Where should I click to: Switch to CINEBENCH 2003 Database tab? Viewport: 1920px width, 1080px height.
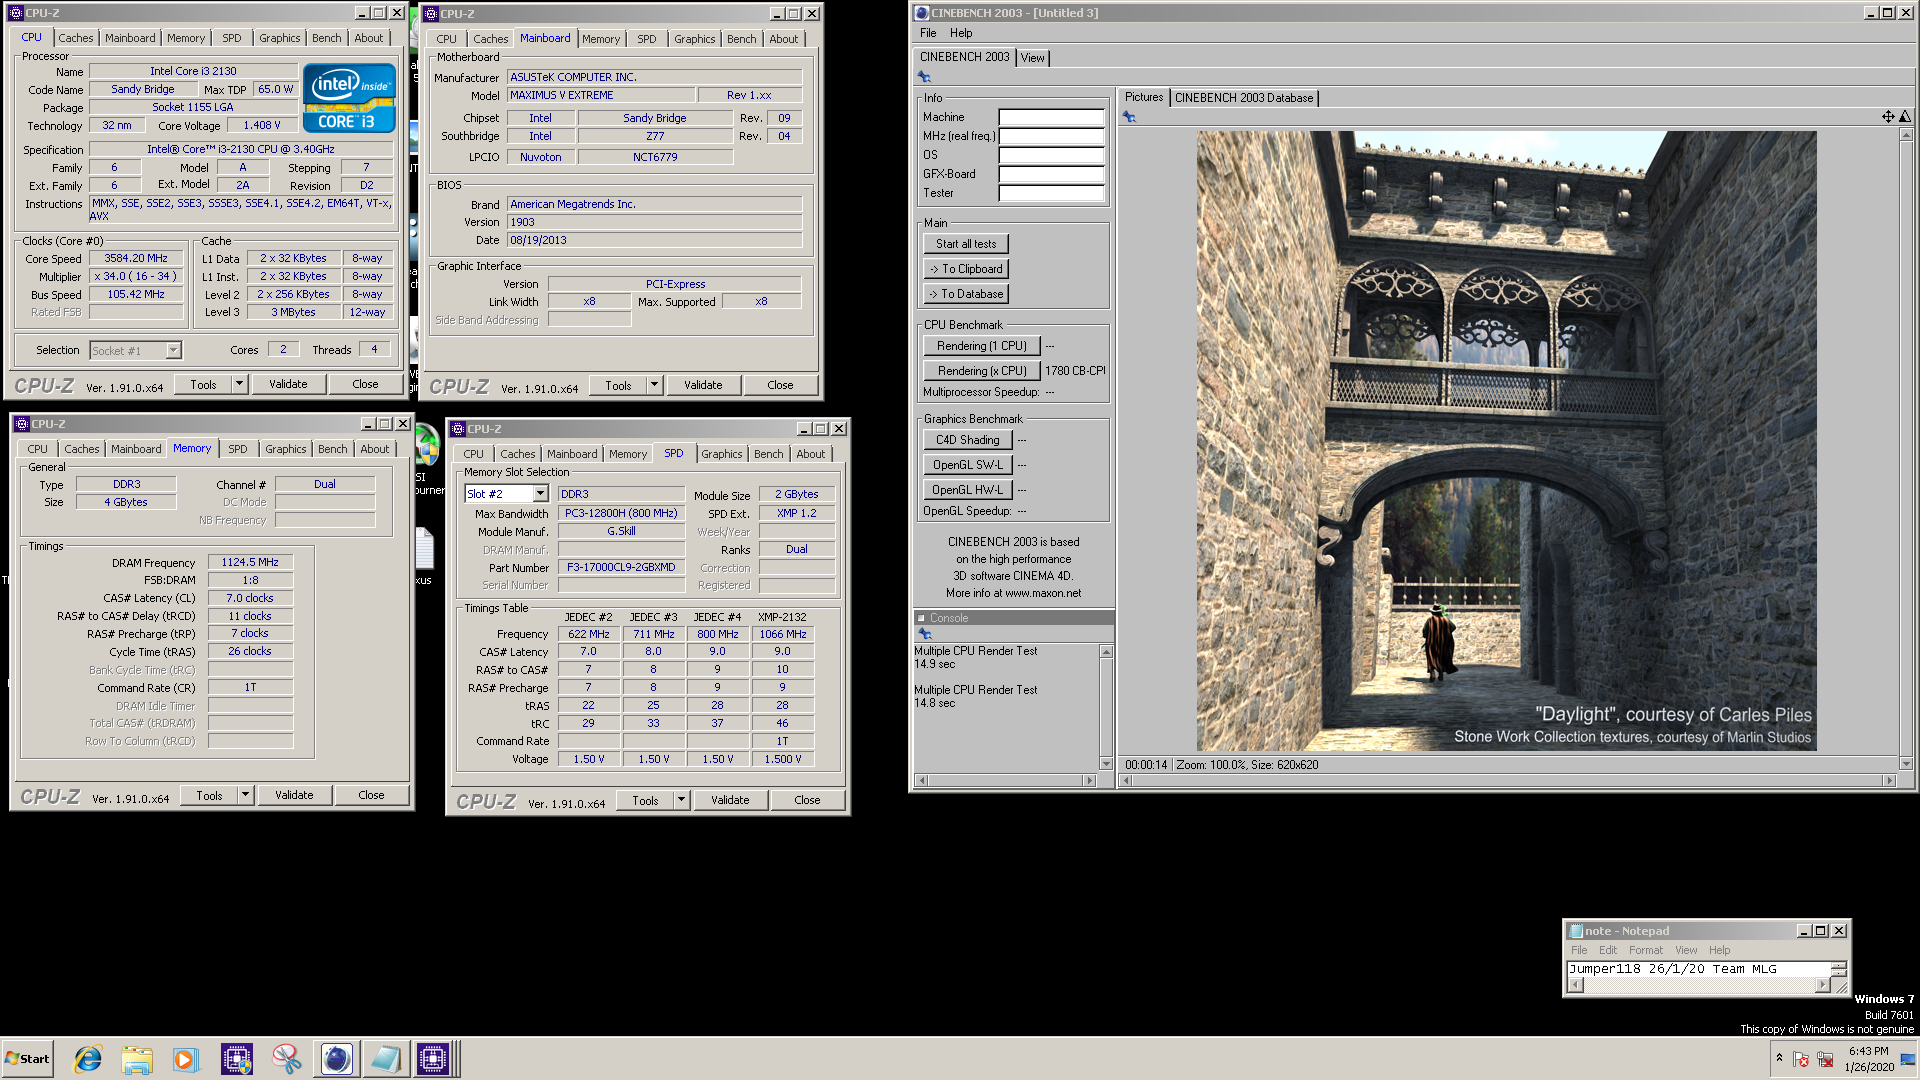pyautogui.click(x=1244, y=98)
